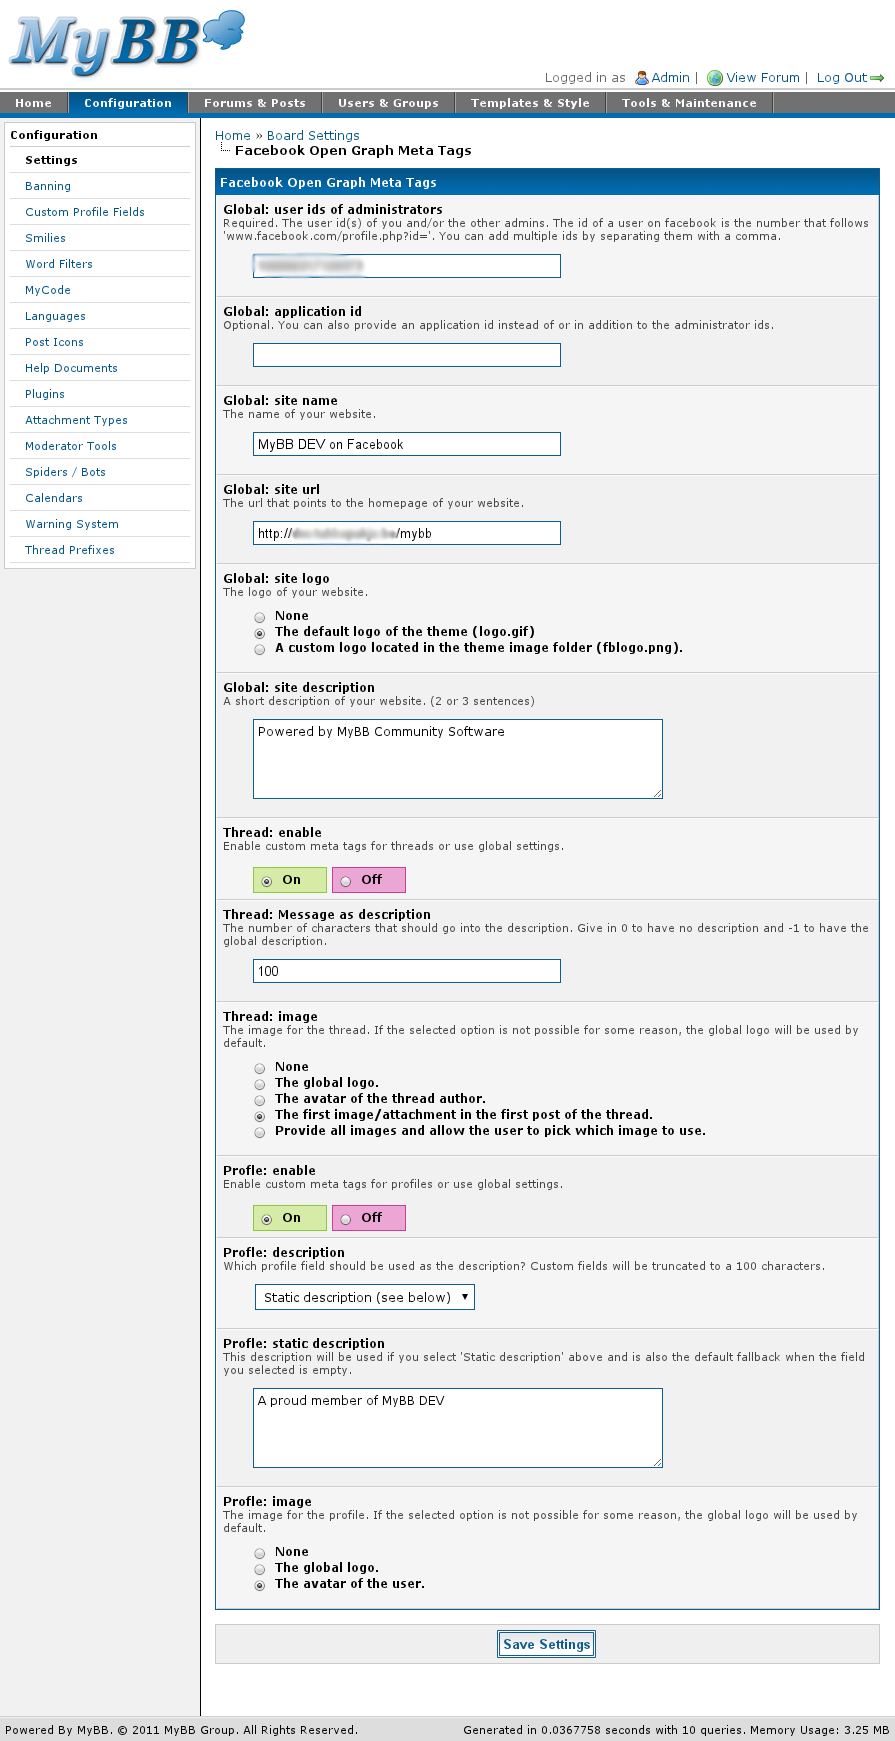
Task: Click the Admin user icon
Action: click(x=642, y=78)
